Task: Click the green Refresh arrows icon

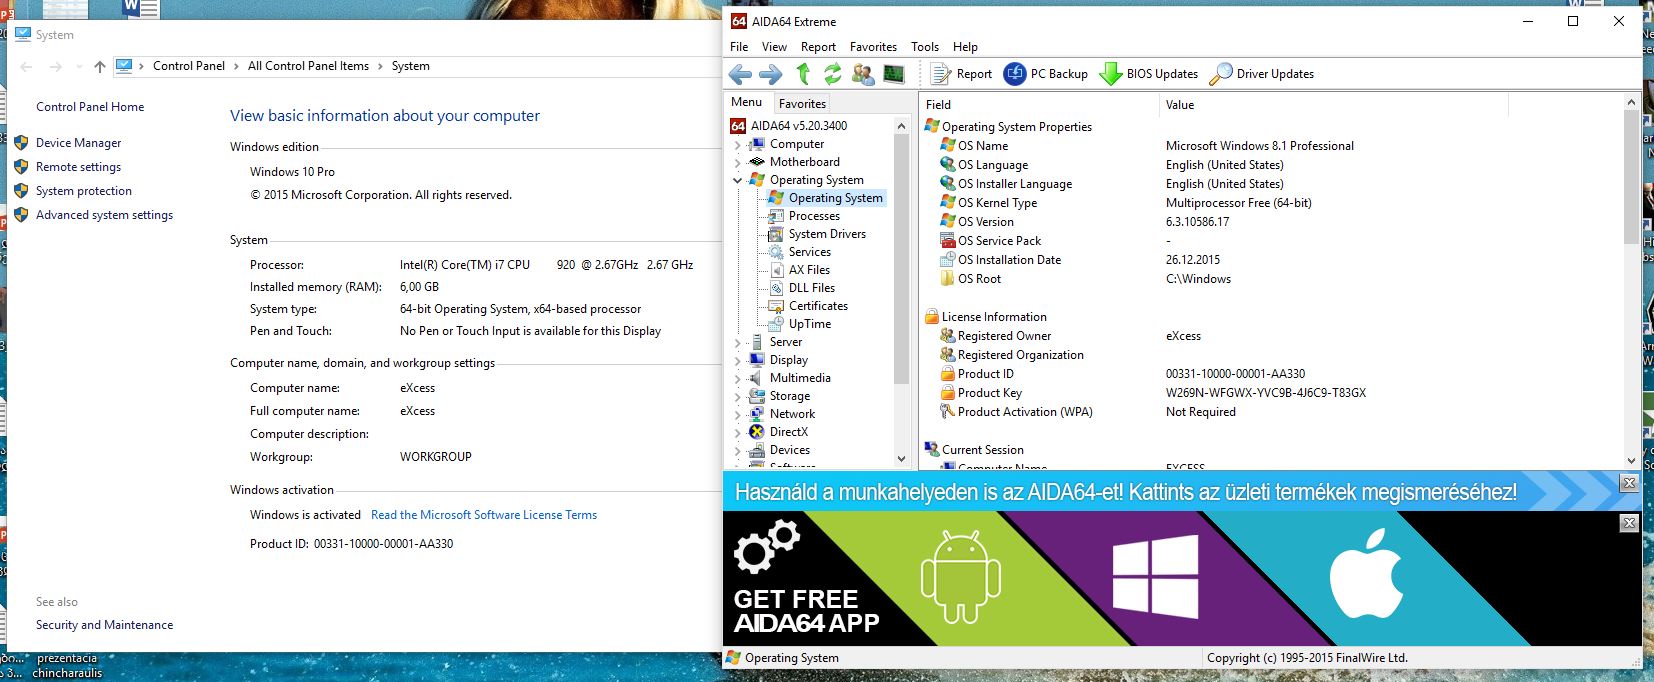Action: point(832,74)
